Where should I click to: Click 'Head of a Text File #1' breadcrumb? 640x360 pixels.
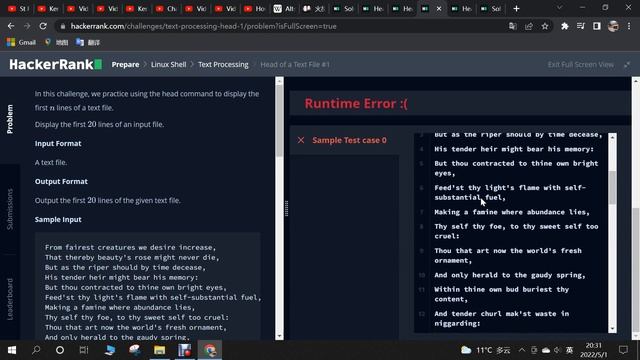[x=295, y=64]
